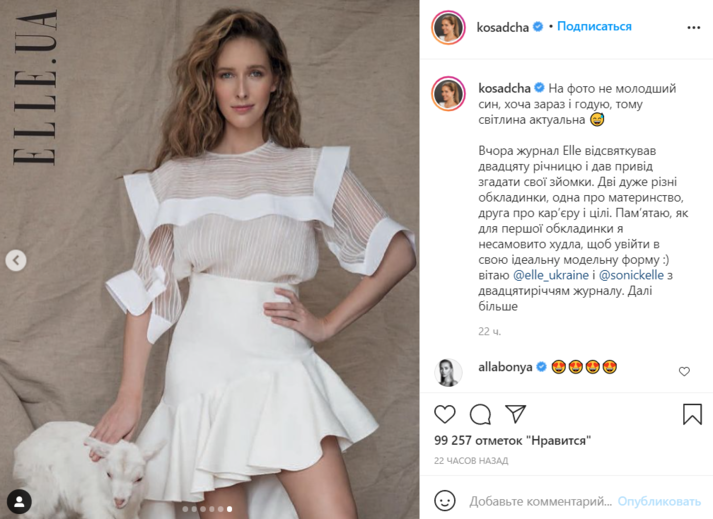Save post with the bookmark icon
This screenshot has height=519, width=713.
692,414
